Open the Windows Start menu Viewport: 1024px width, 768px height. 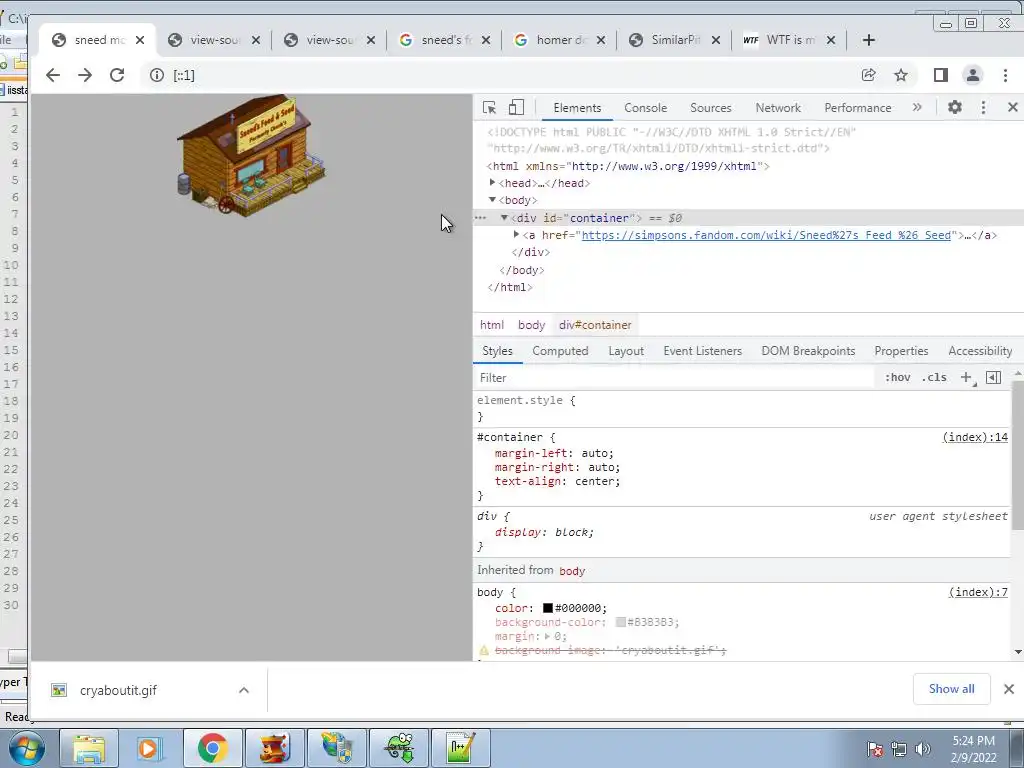pyautogui.click(x=26, y=748)
